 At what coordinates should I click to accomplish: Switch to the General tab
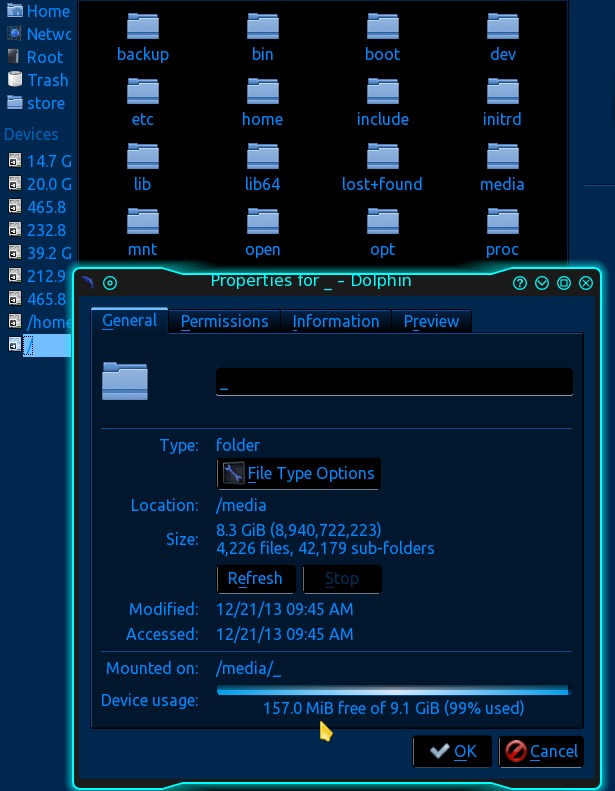(x=130, y=320)
